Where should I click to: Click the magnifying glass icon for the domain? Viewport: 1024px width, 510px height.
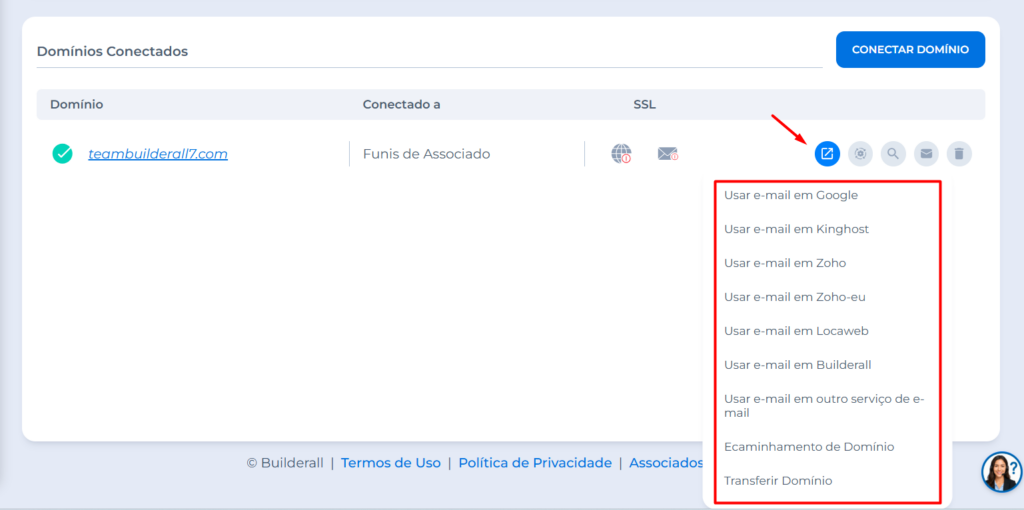[893, 154]
